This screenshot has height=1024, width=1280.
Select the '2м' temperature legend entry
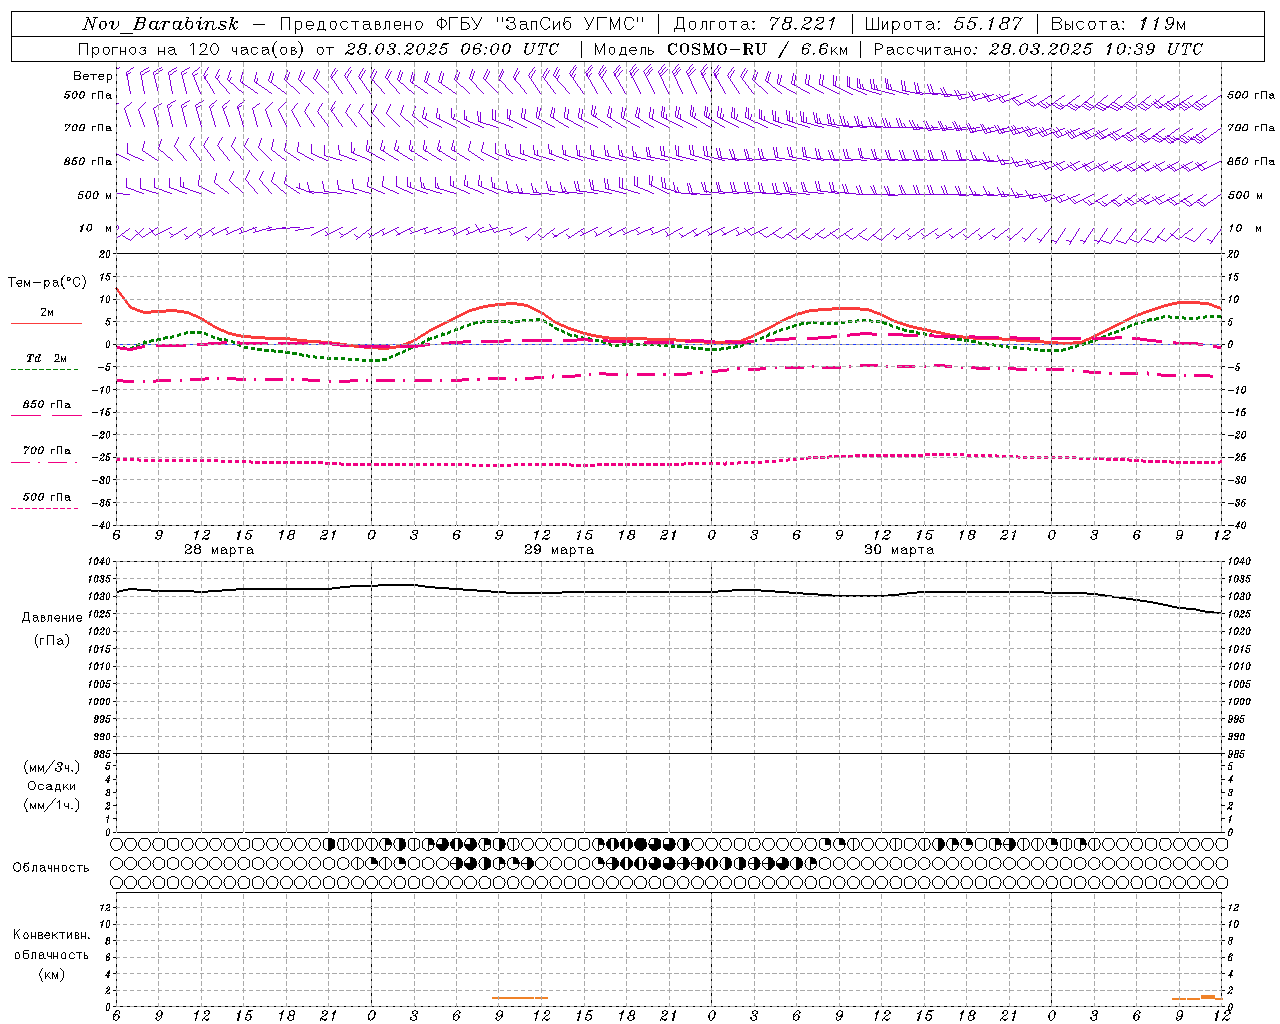pyautogui.click(x=46, y=313)
